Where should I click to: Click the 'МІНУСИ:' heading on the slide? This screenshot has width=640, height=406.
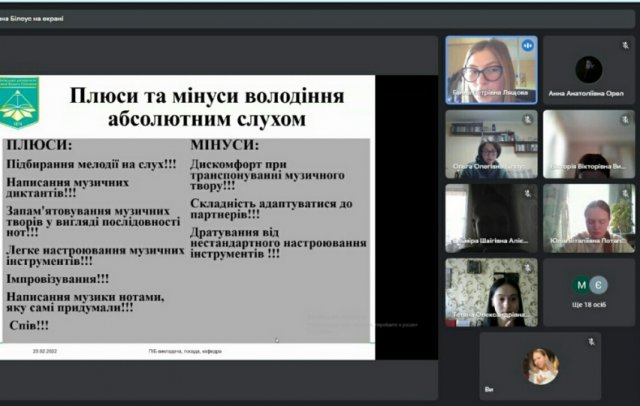click(224, 145)
